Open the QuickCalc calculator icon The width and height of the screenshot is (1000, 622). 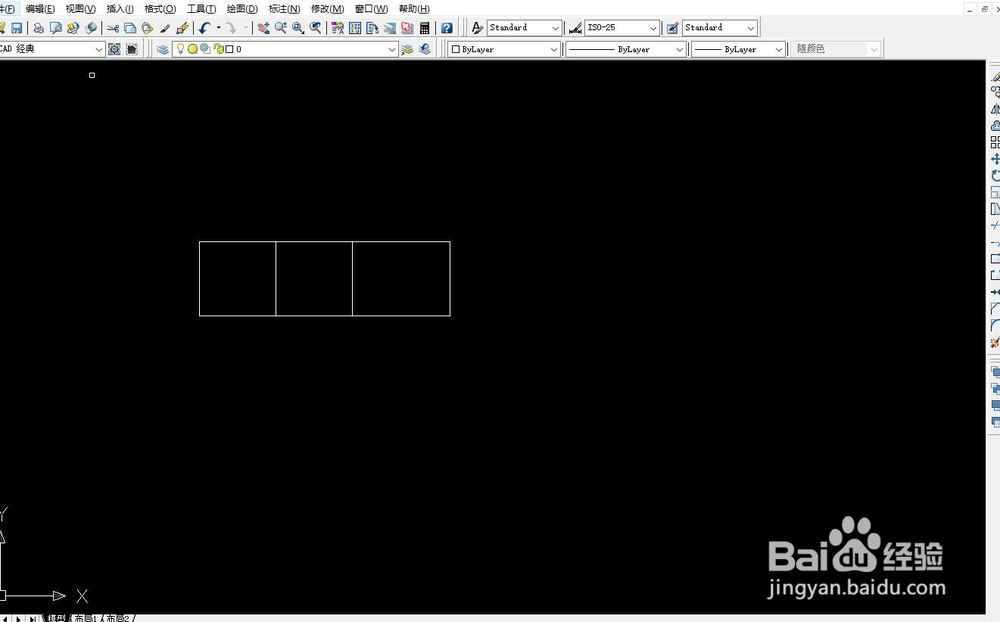pos(424,28)
